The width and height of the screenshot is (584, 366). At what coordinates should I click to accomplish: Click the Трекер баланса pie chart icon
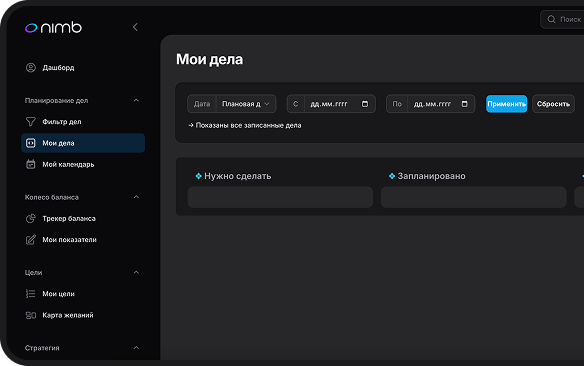click(31, 219)
